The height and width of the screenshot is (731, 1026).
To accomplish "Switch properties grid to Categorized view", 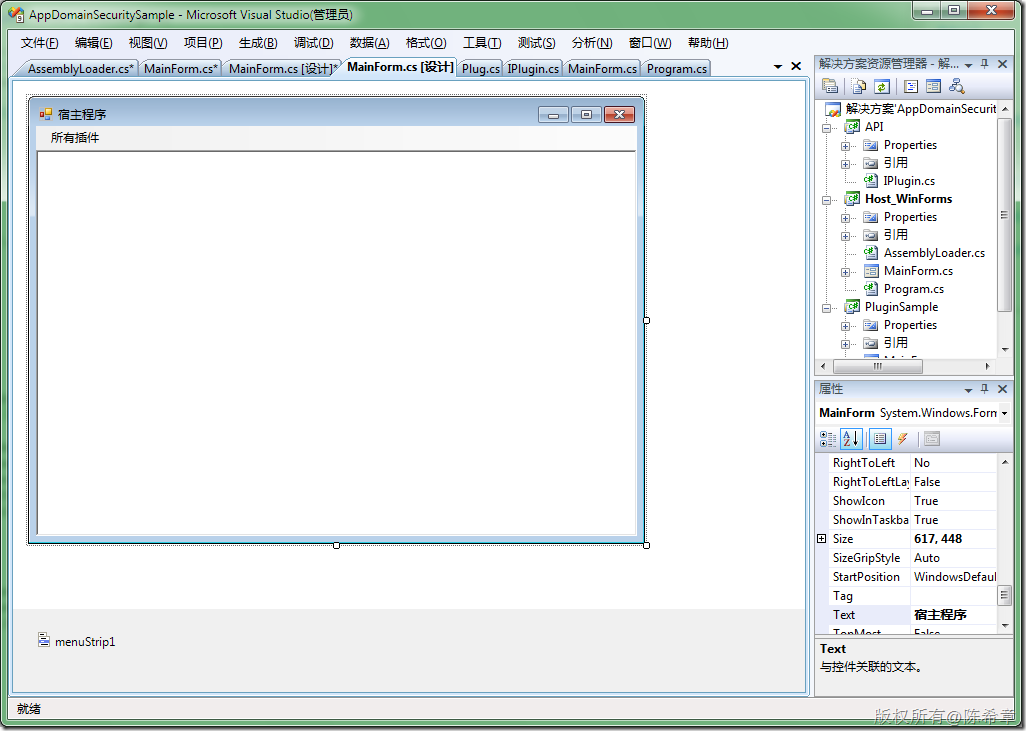I will point(828,439).
